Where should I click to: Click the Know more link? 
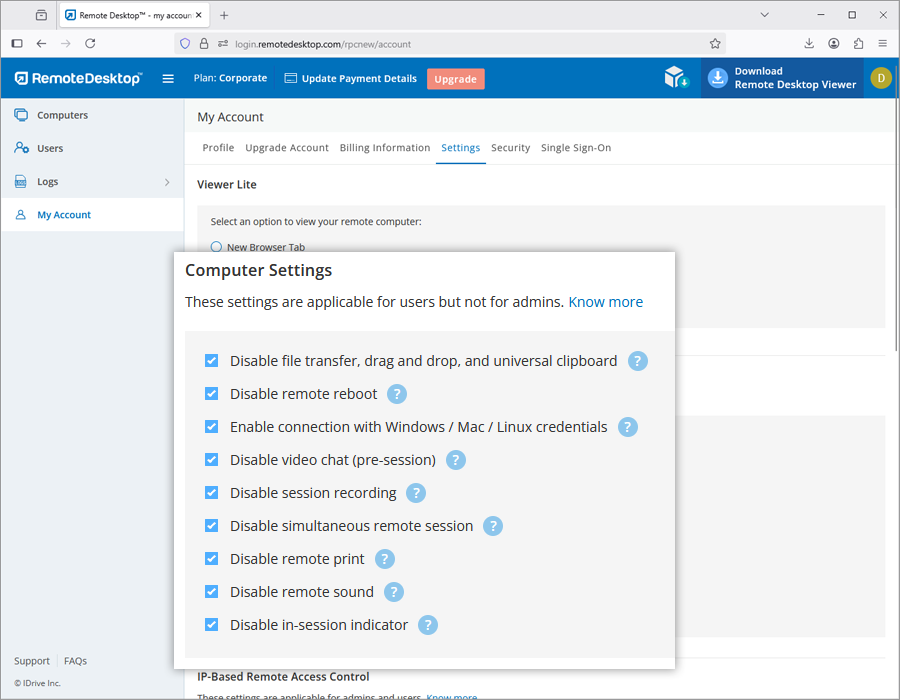coord(605,302)
